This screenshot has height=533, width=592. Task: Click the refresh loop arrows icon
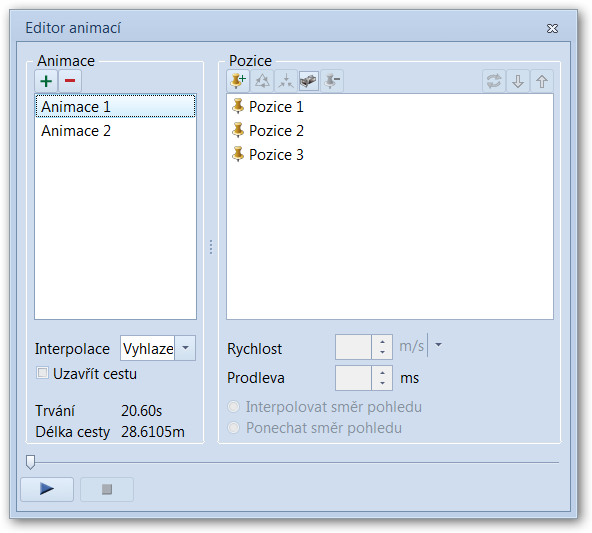tap(494, 81)
